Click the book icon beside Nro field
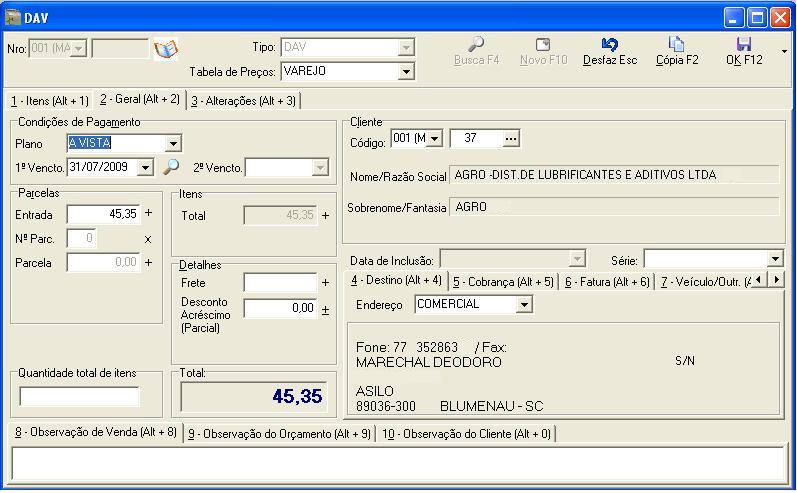This screenshot has width=797, height=493. (x=165, y=49)
